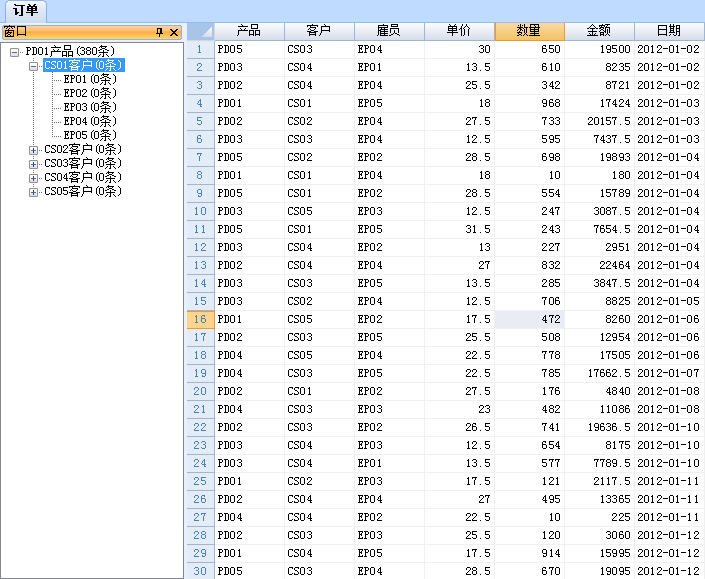Image resolution: width=705 pixels, height=579 pixels.
Task: Click amount cell 225 in row 27
Action: [x=599, y=517]
